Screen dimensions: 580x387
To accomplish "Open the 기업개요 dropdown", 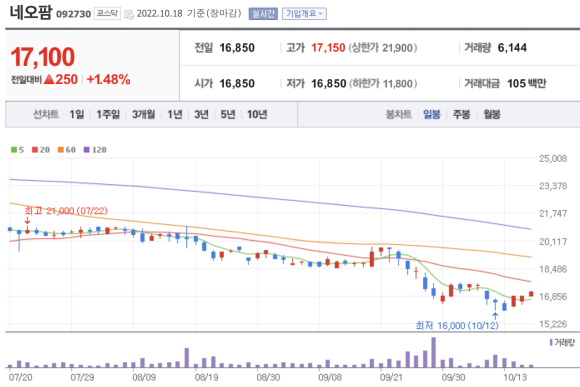I will [304, 14].
